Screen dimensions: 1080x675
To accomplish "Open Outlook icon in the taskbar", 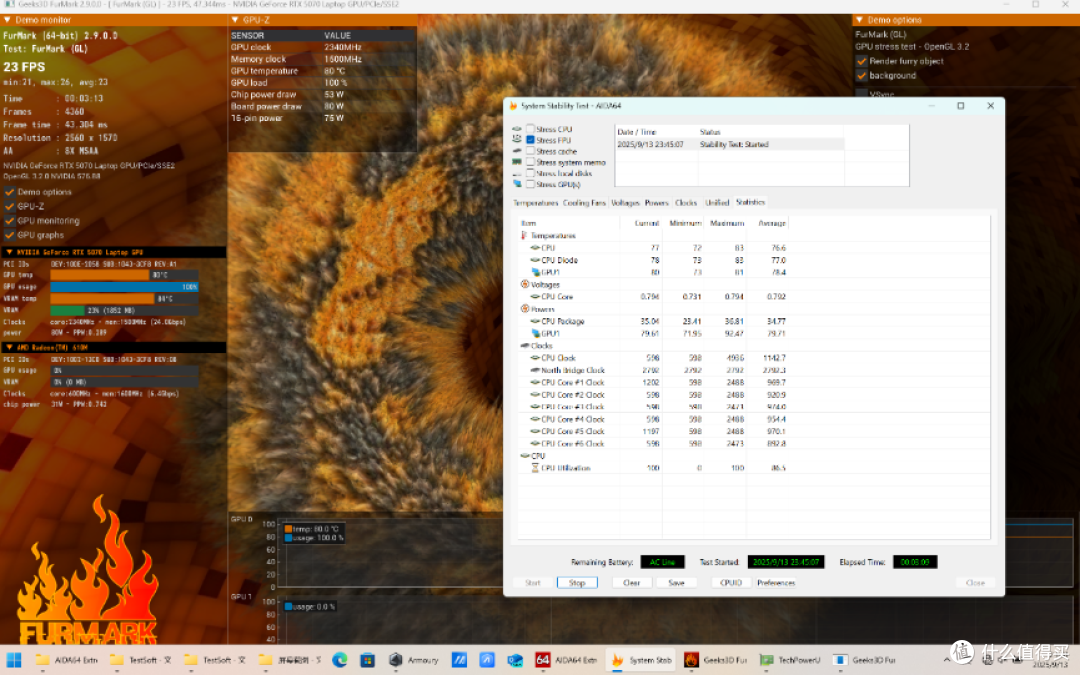I will pos(515,660).
